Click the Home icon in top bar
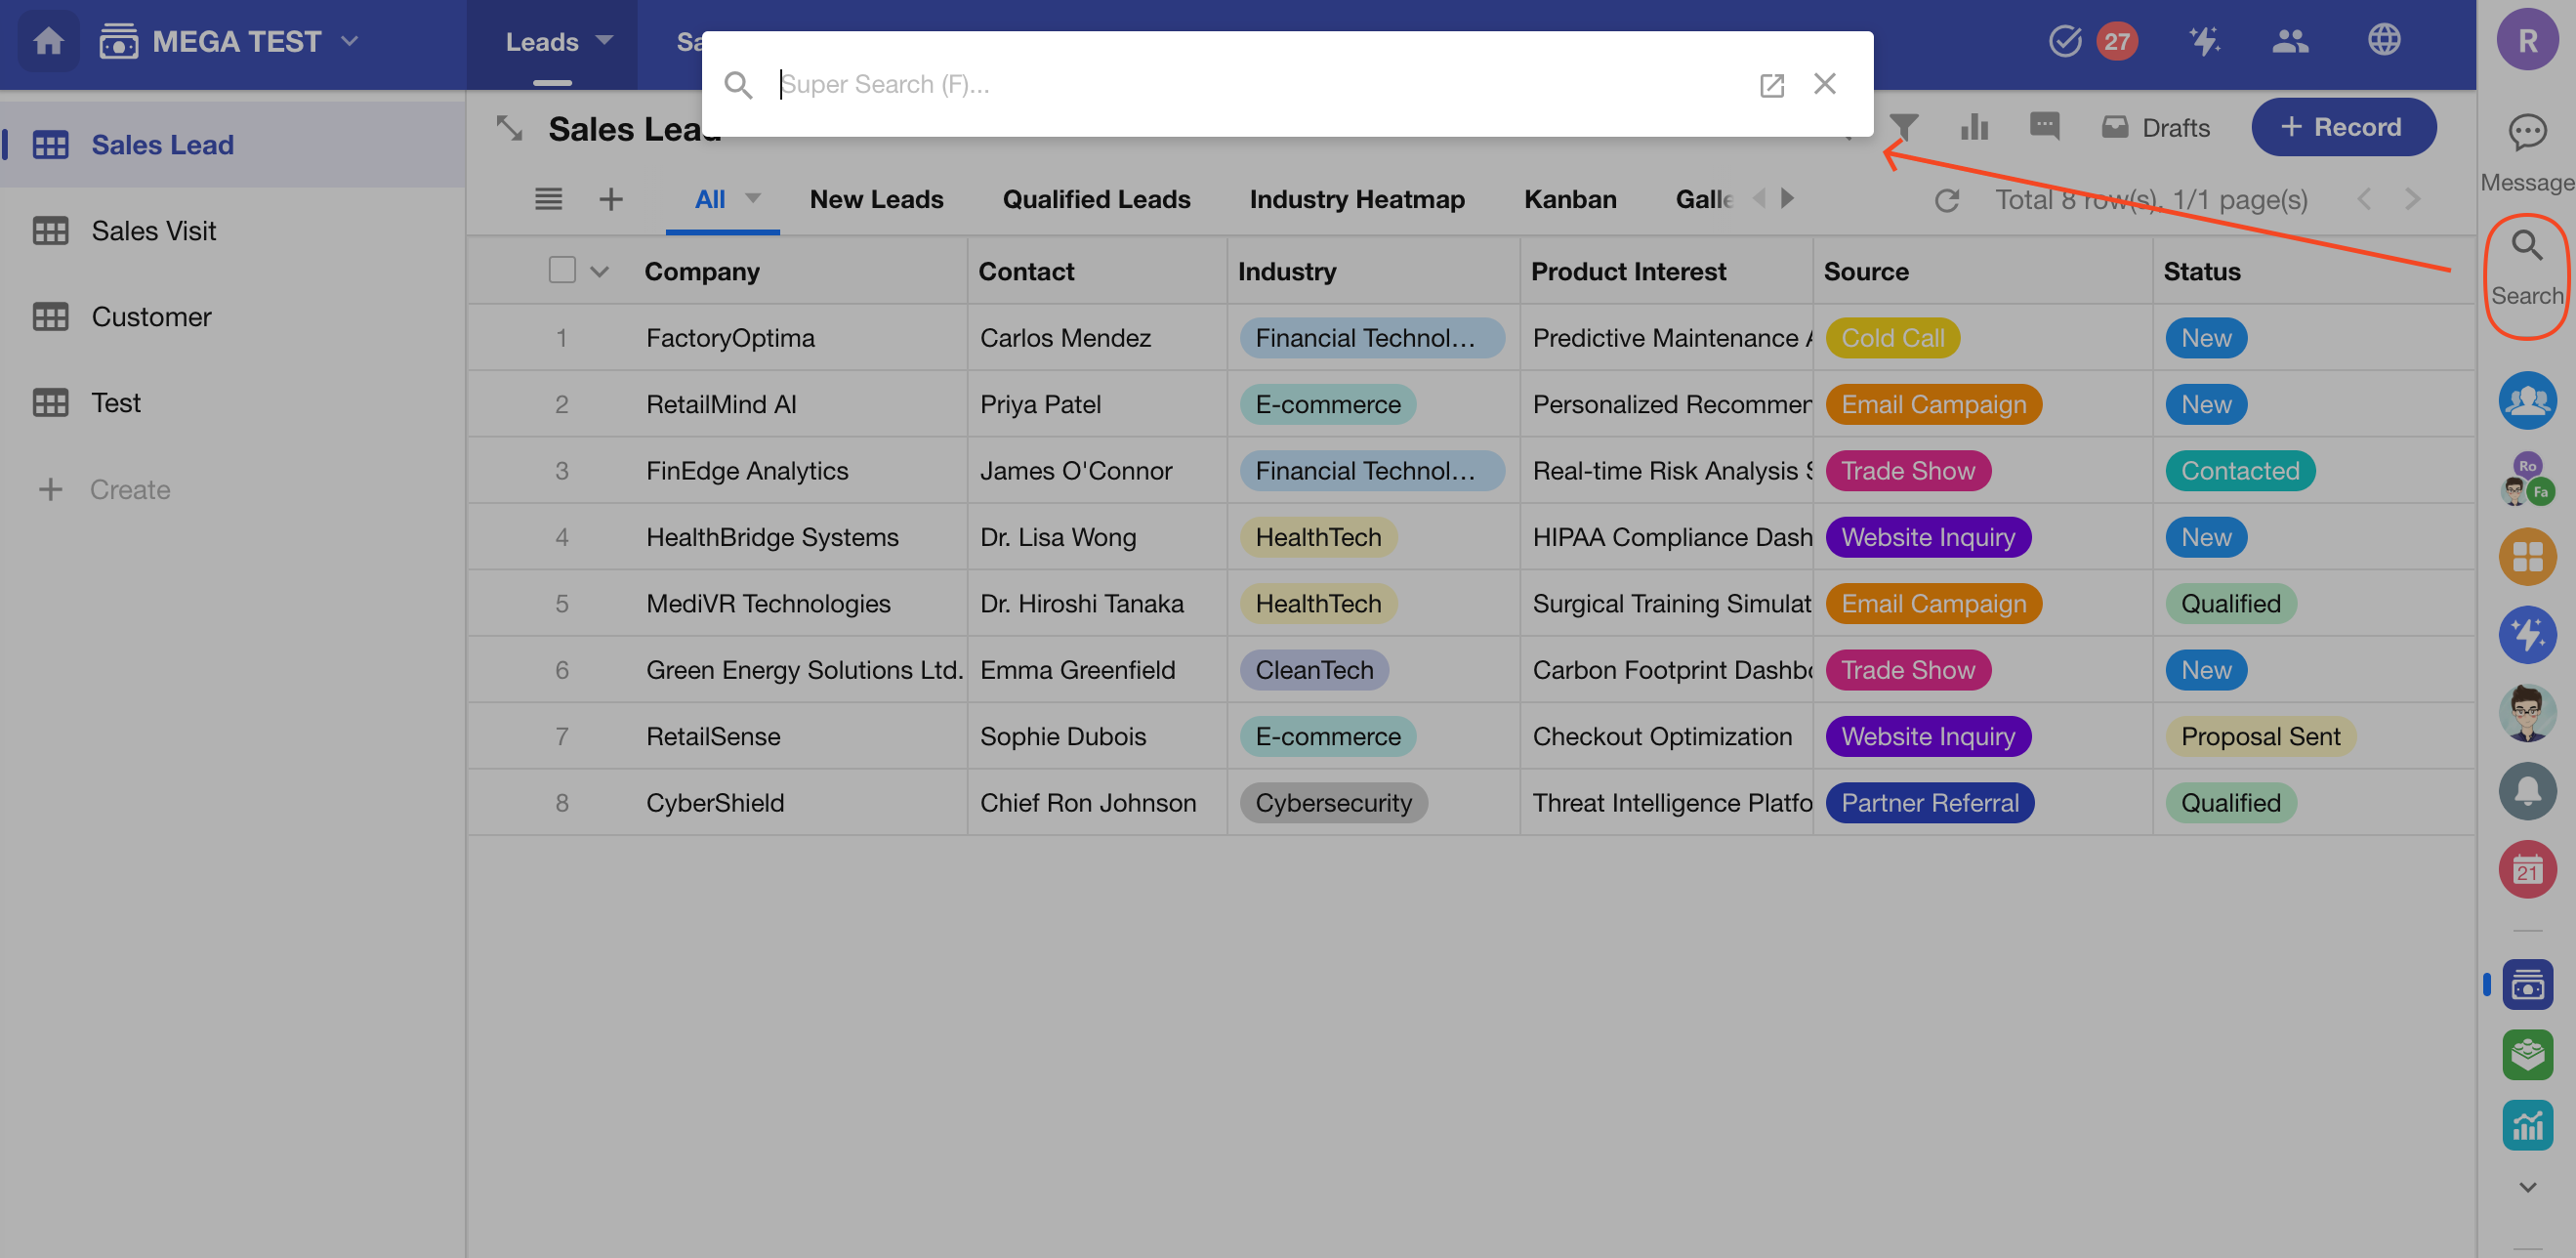 tap(48, 41)
